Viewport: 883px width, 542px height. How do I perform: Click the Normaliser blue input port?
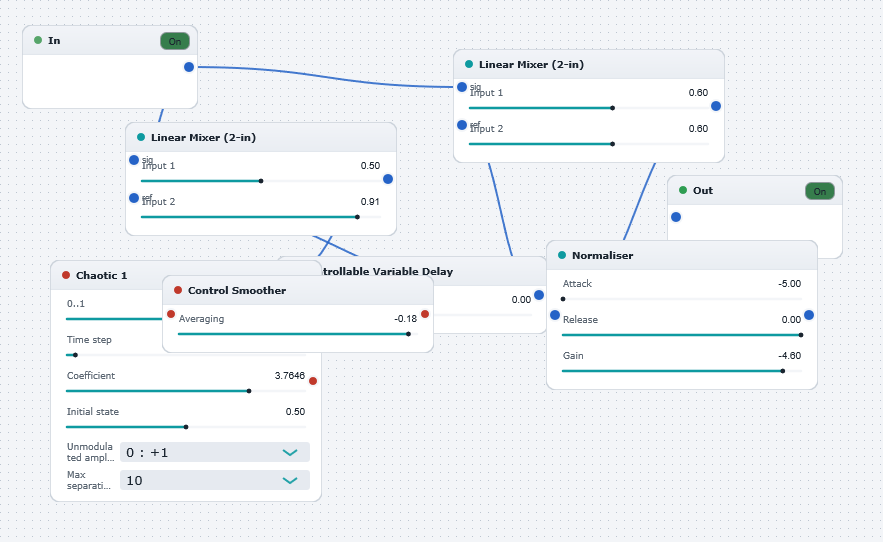pyautogui.click(x=555, y=315)
